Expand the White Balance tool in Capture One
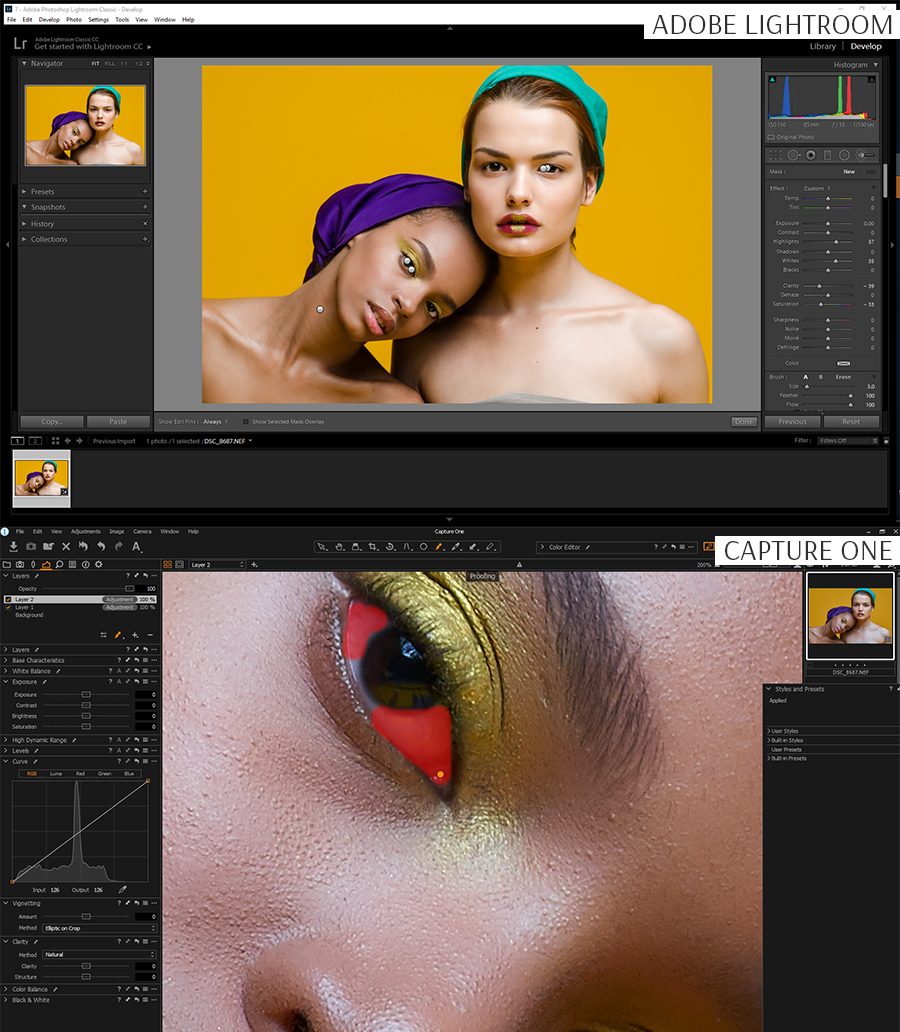The width and height of the screenshot is (900, 1032). click(x=6, y=671)
